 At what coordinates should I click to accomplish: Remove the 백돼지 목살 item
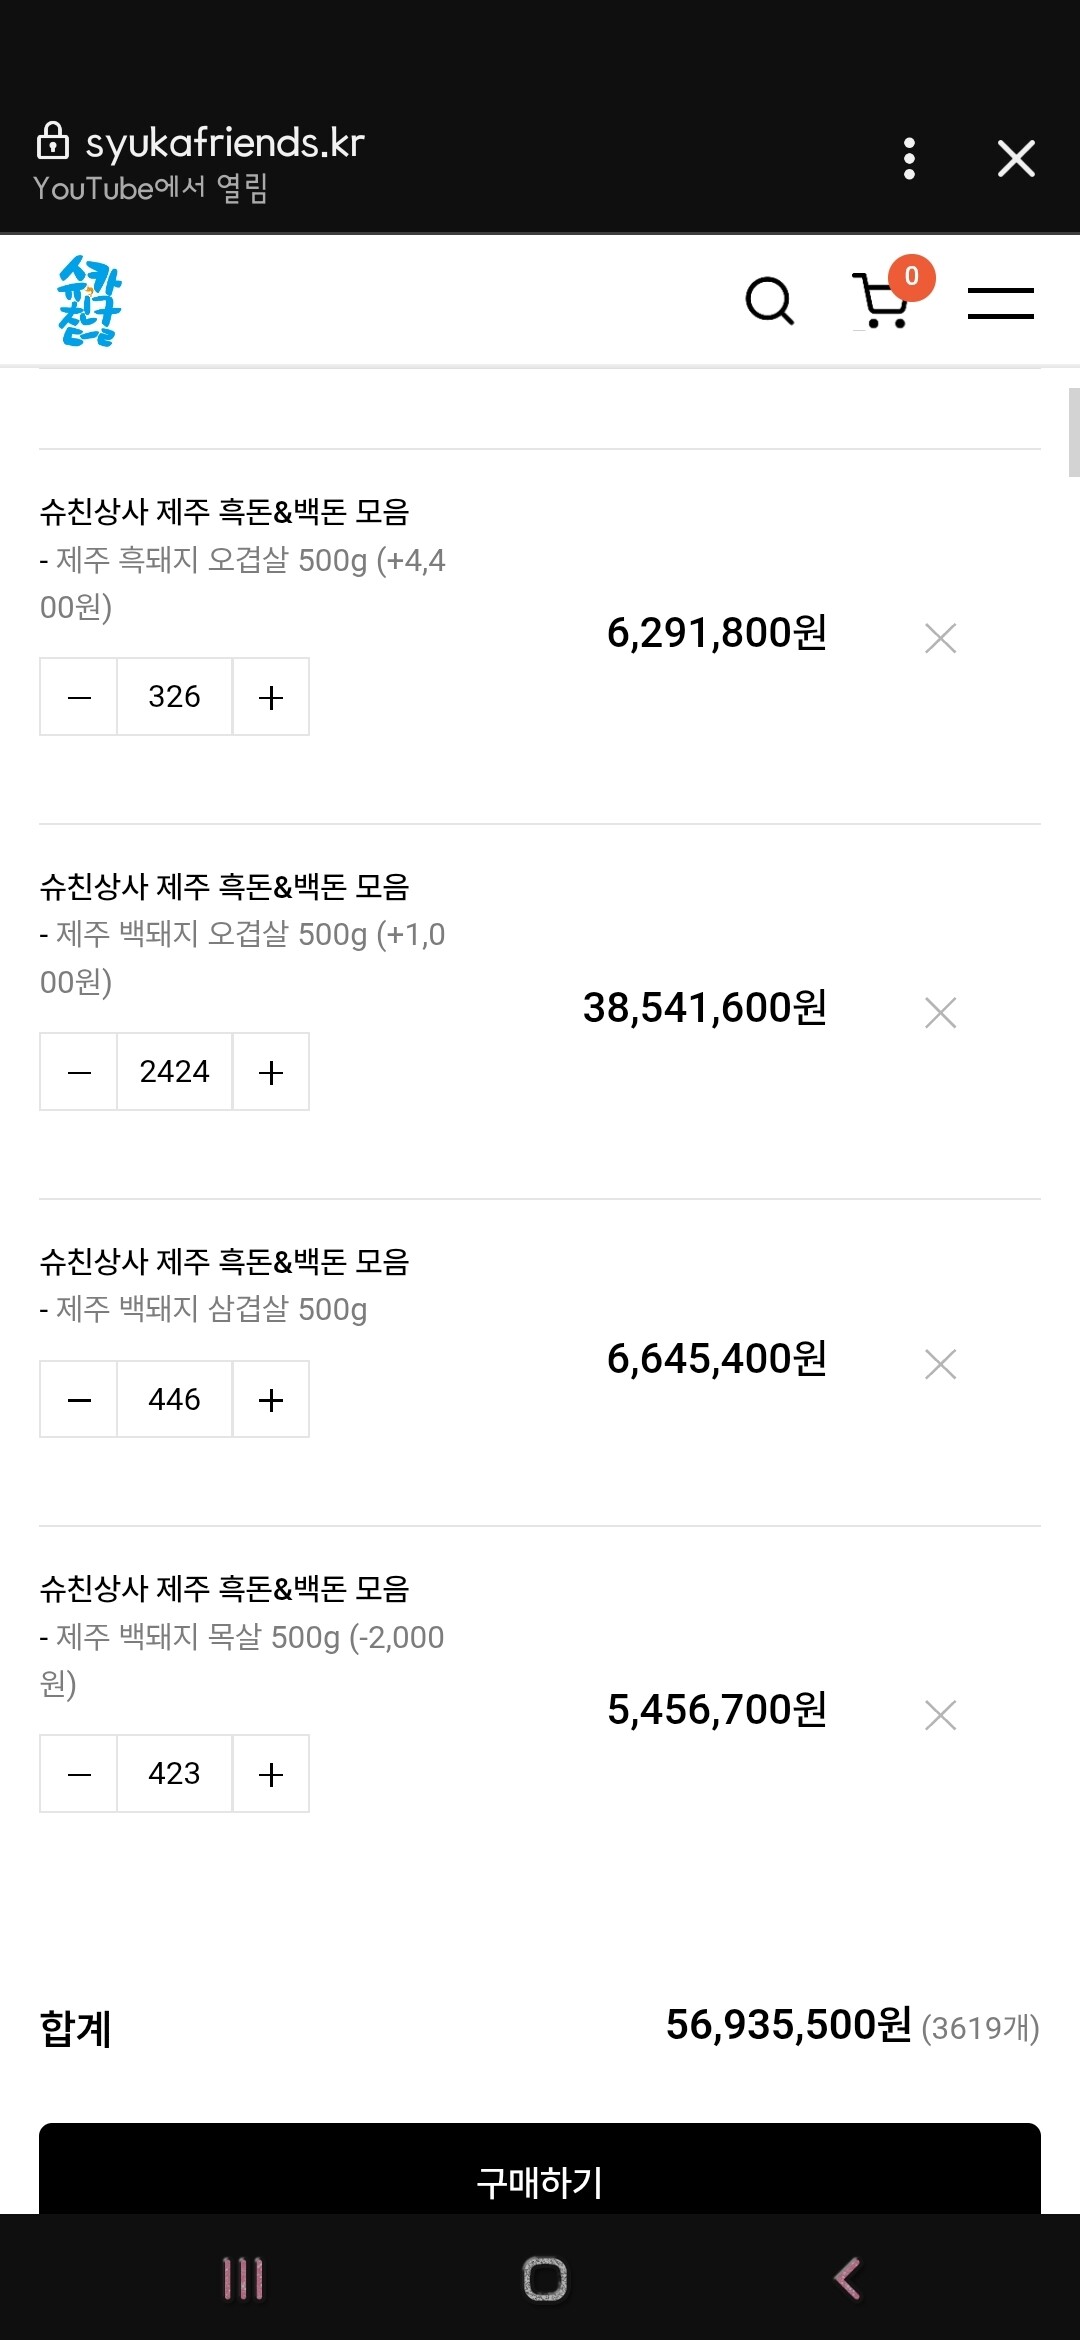pyautogui.click(x=941, y=1715)
